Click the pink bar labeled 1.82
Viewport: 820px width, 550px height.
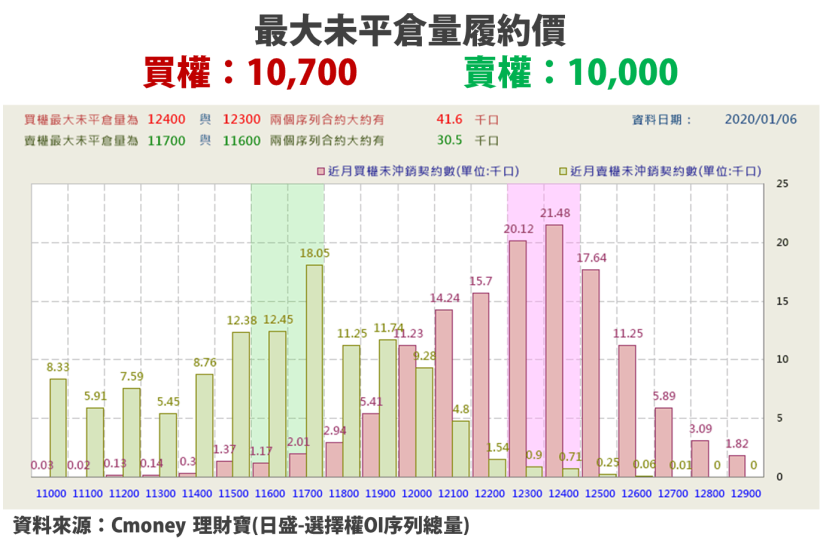pyautogui.click(x=737, y=466)
